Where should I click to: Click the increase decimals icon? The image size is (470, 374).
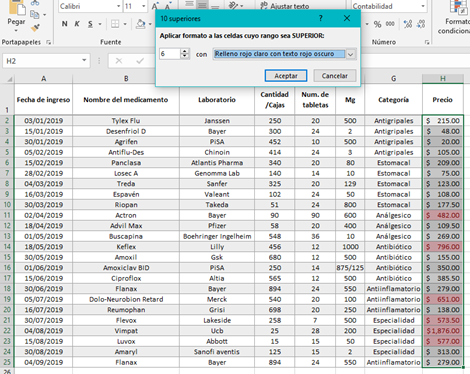pyautogui.click(x=407, y=24)
